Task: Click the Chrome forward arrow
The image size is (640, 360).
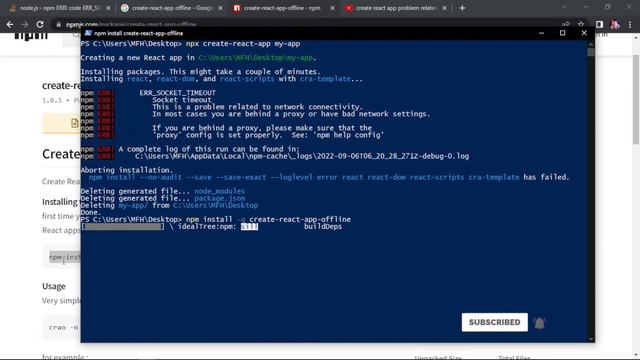Action: (x=25, y=24)
